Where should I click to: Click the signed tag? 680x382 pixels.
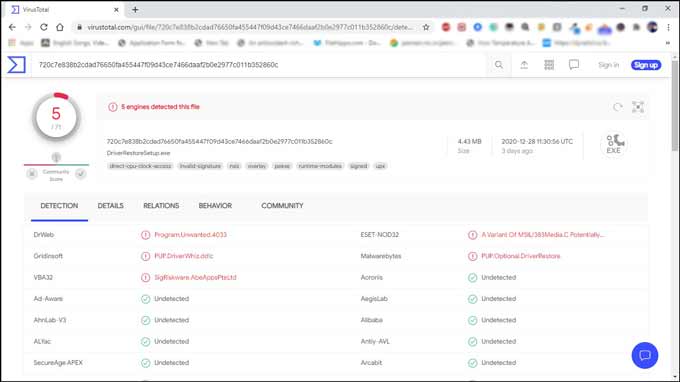pos(359,166)
